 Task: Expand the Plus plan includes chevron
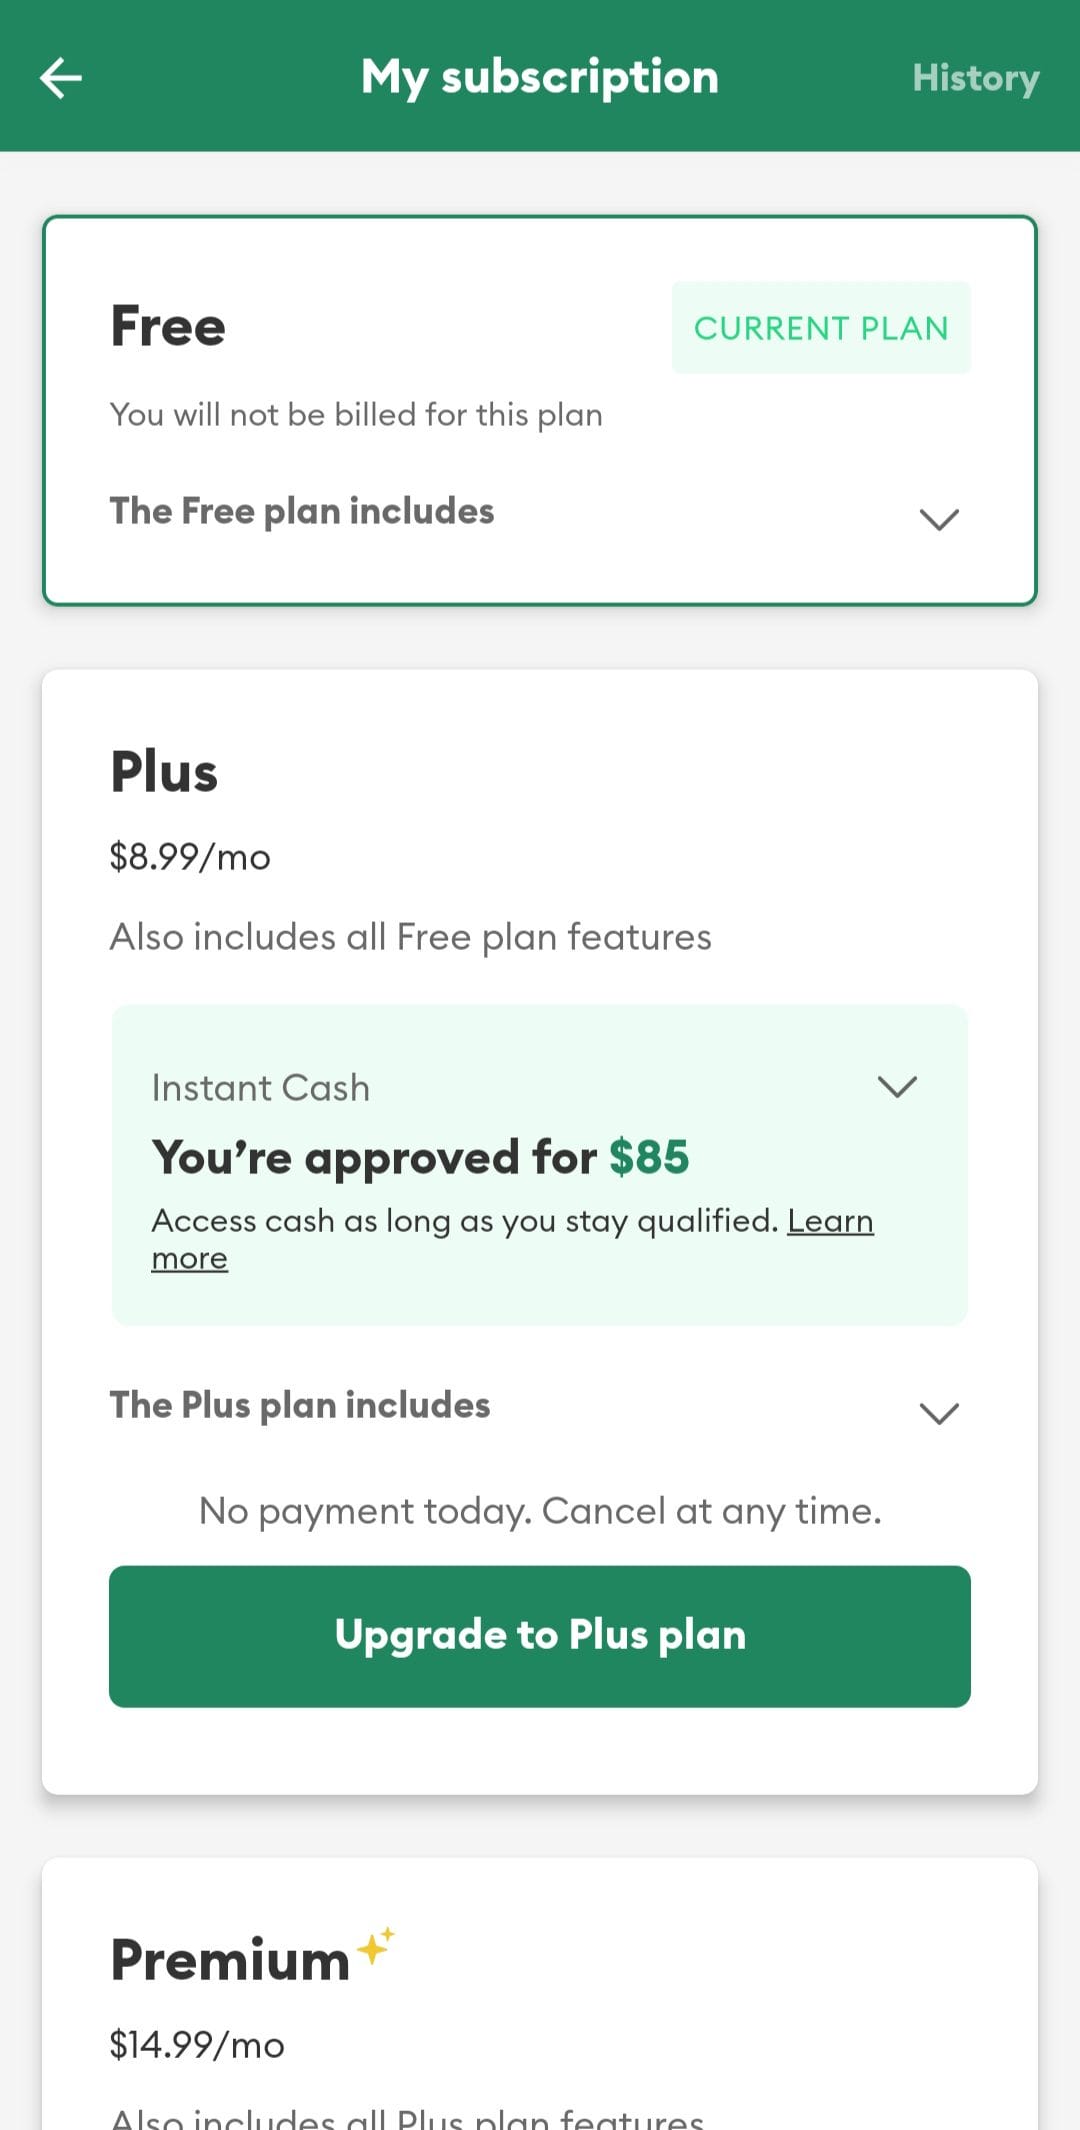pos(939,1412)
